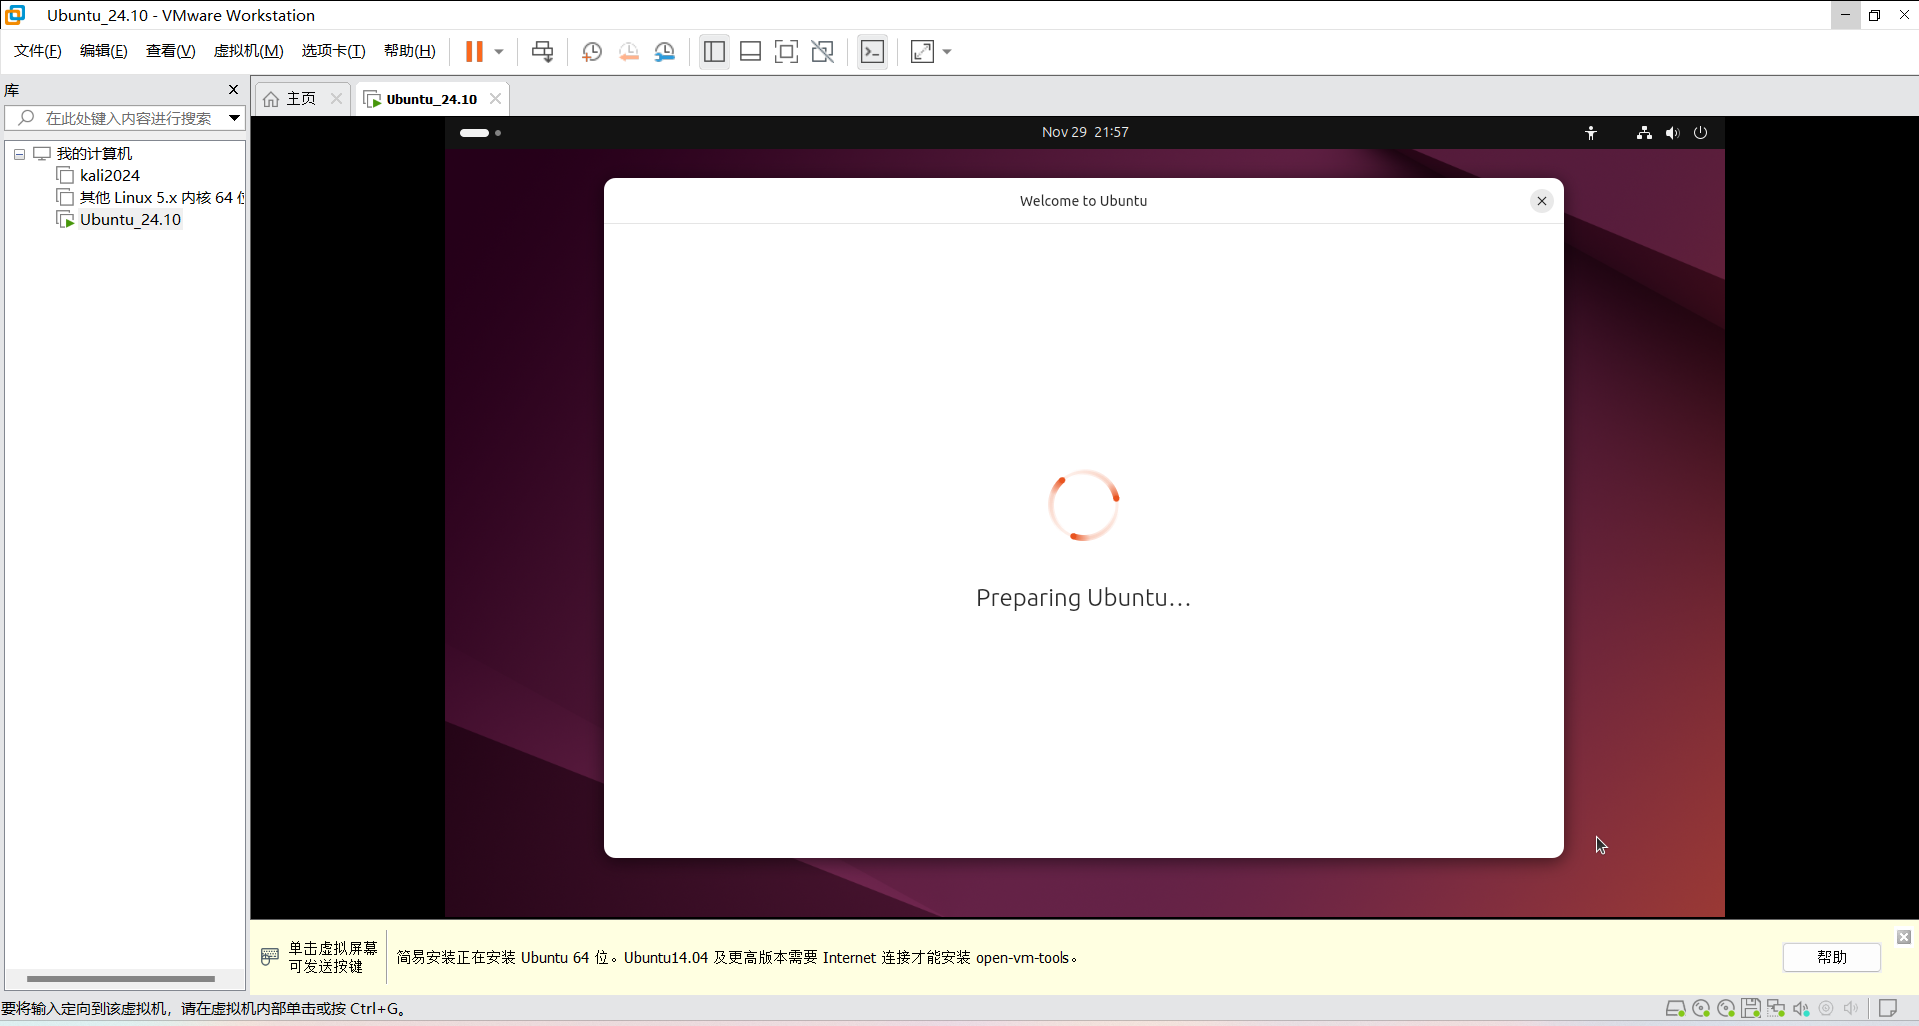Viewport: 1919px width, 1026px height.
Task: Open stretch mode dropdown arrow
Action: pos(947,52)
